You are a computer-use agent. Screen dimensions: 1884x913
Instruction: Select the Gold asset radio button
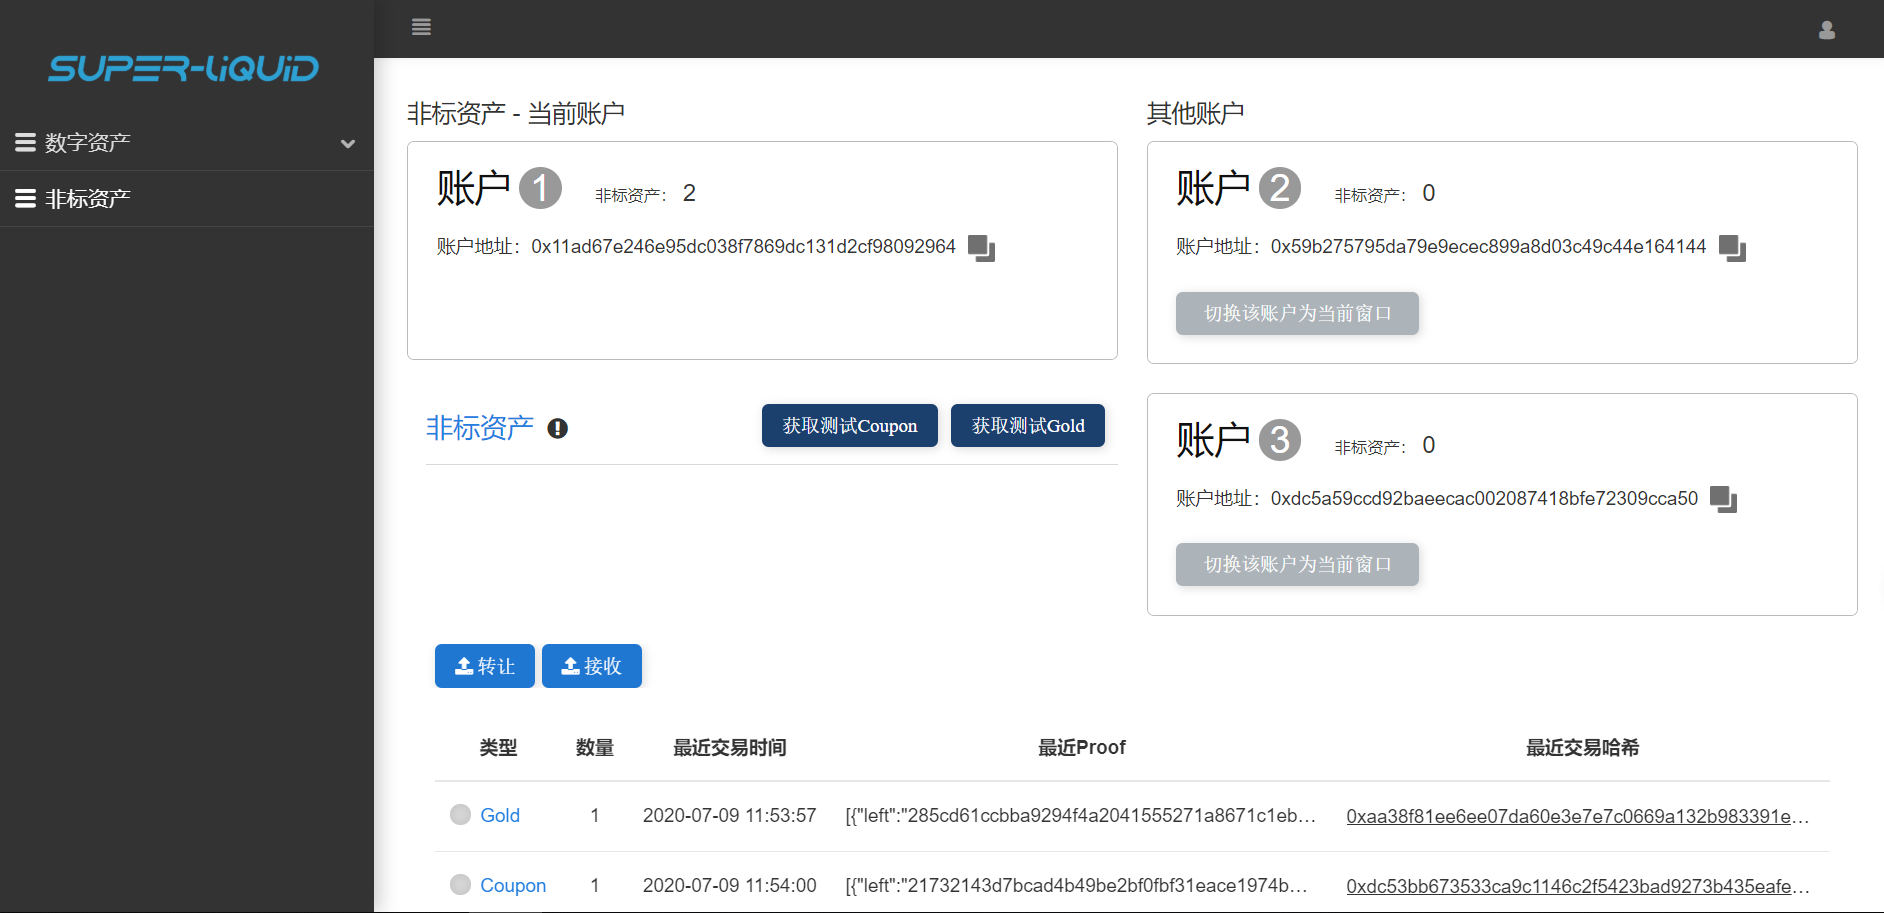click(x=460, y=815)
